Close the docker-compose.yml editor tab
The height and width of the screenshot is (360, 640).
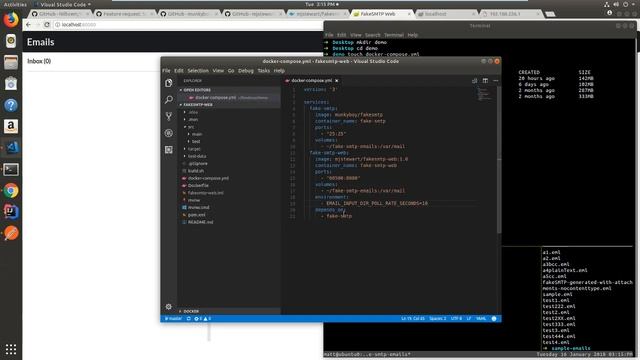336,80
